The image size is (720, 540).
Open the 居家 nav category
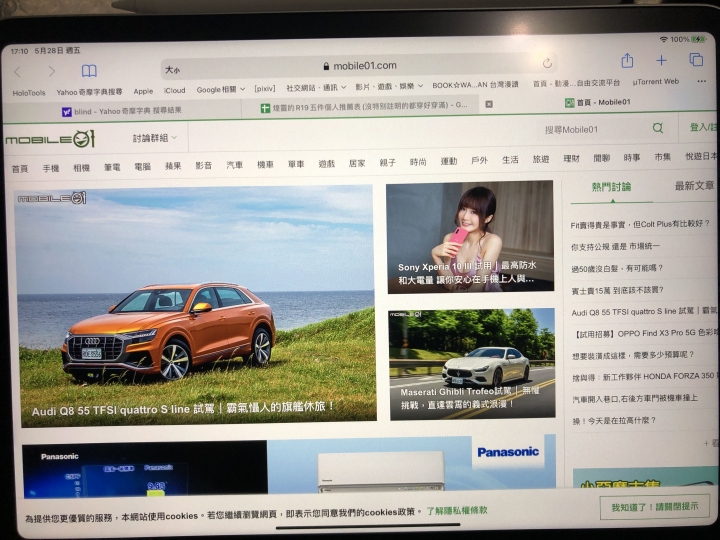pos(357,163)
